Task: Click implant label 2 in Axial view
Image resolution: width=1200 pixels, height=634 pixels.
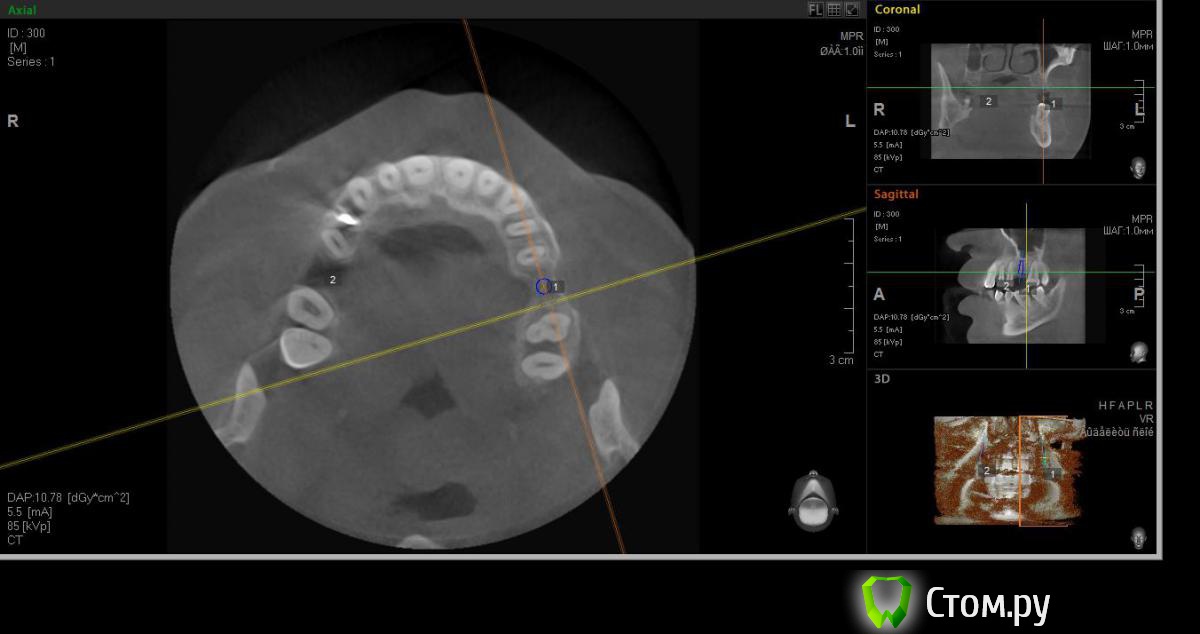Action: pos(332,279)
